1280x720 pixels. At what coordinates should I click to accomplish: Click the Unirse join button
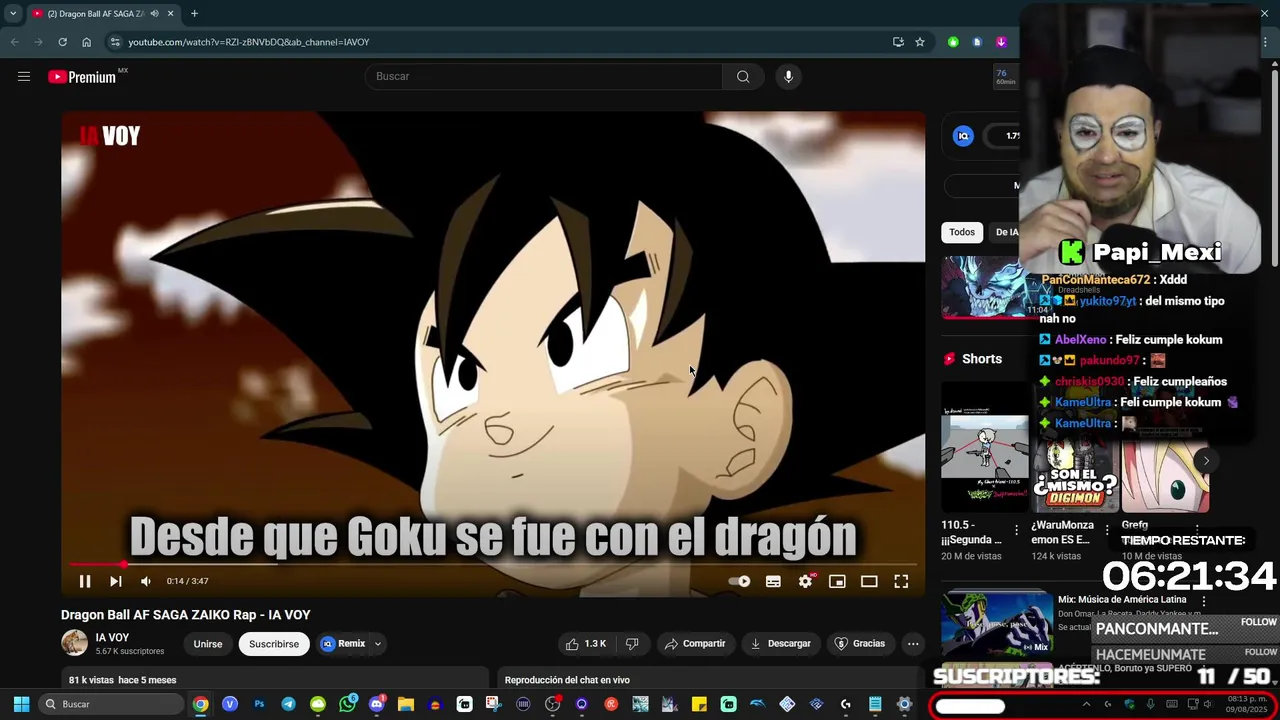208,644
